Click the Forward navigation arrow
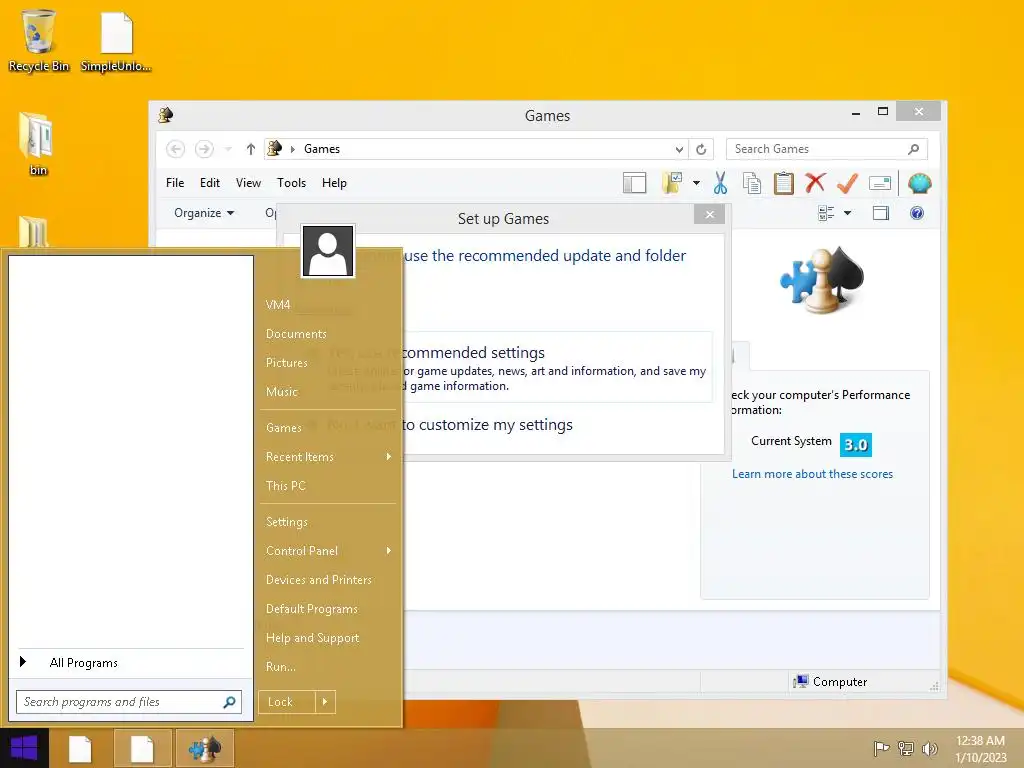Image resolution: width=1024 pixels, height=768 pixels. click(204, 150)
